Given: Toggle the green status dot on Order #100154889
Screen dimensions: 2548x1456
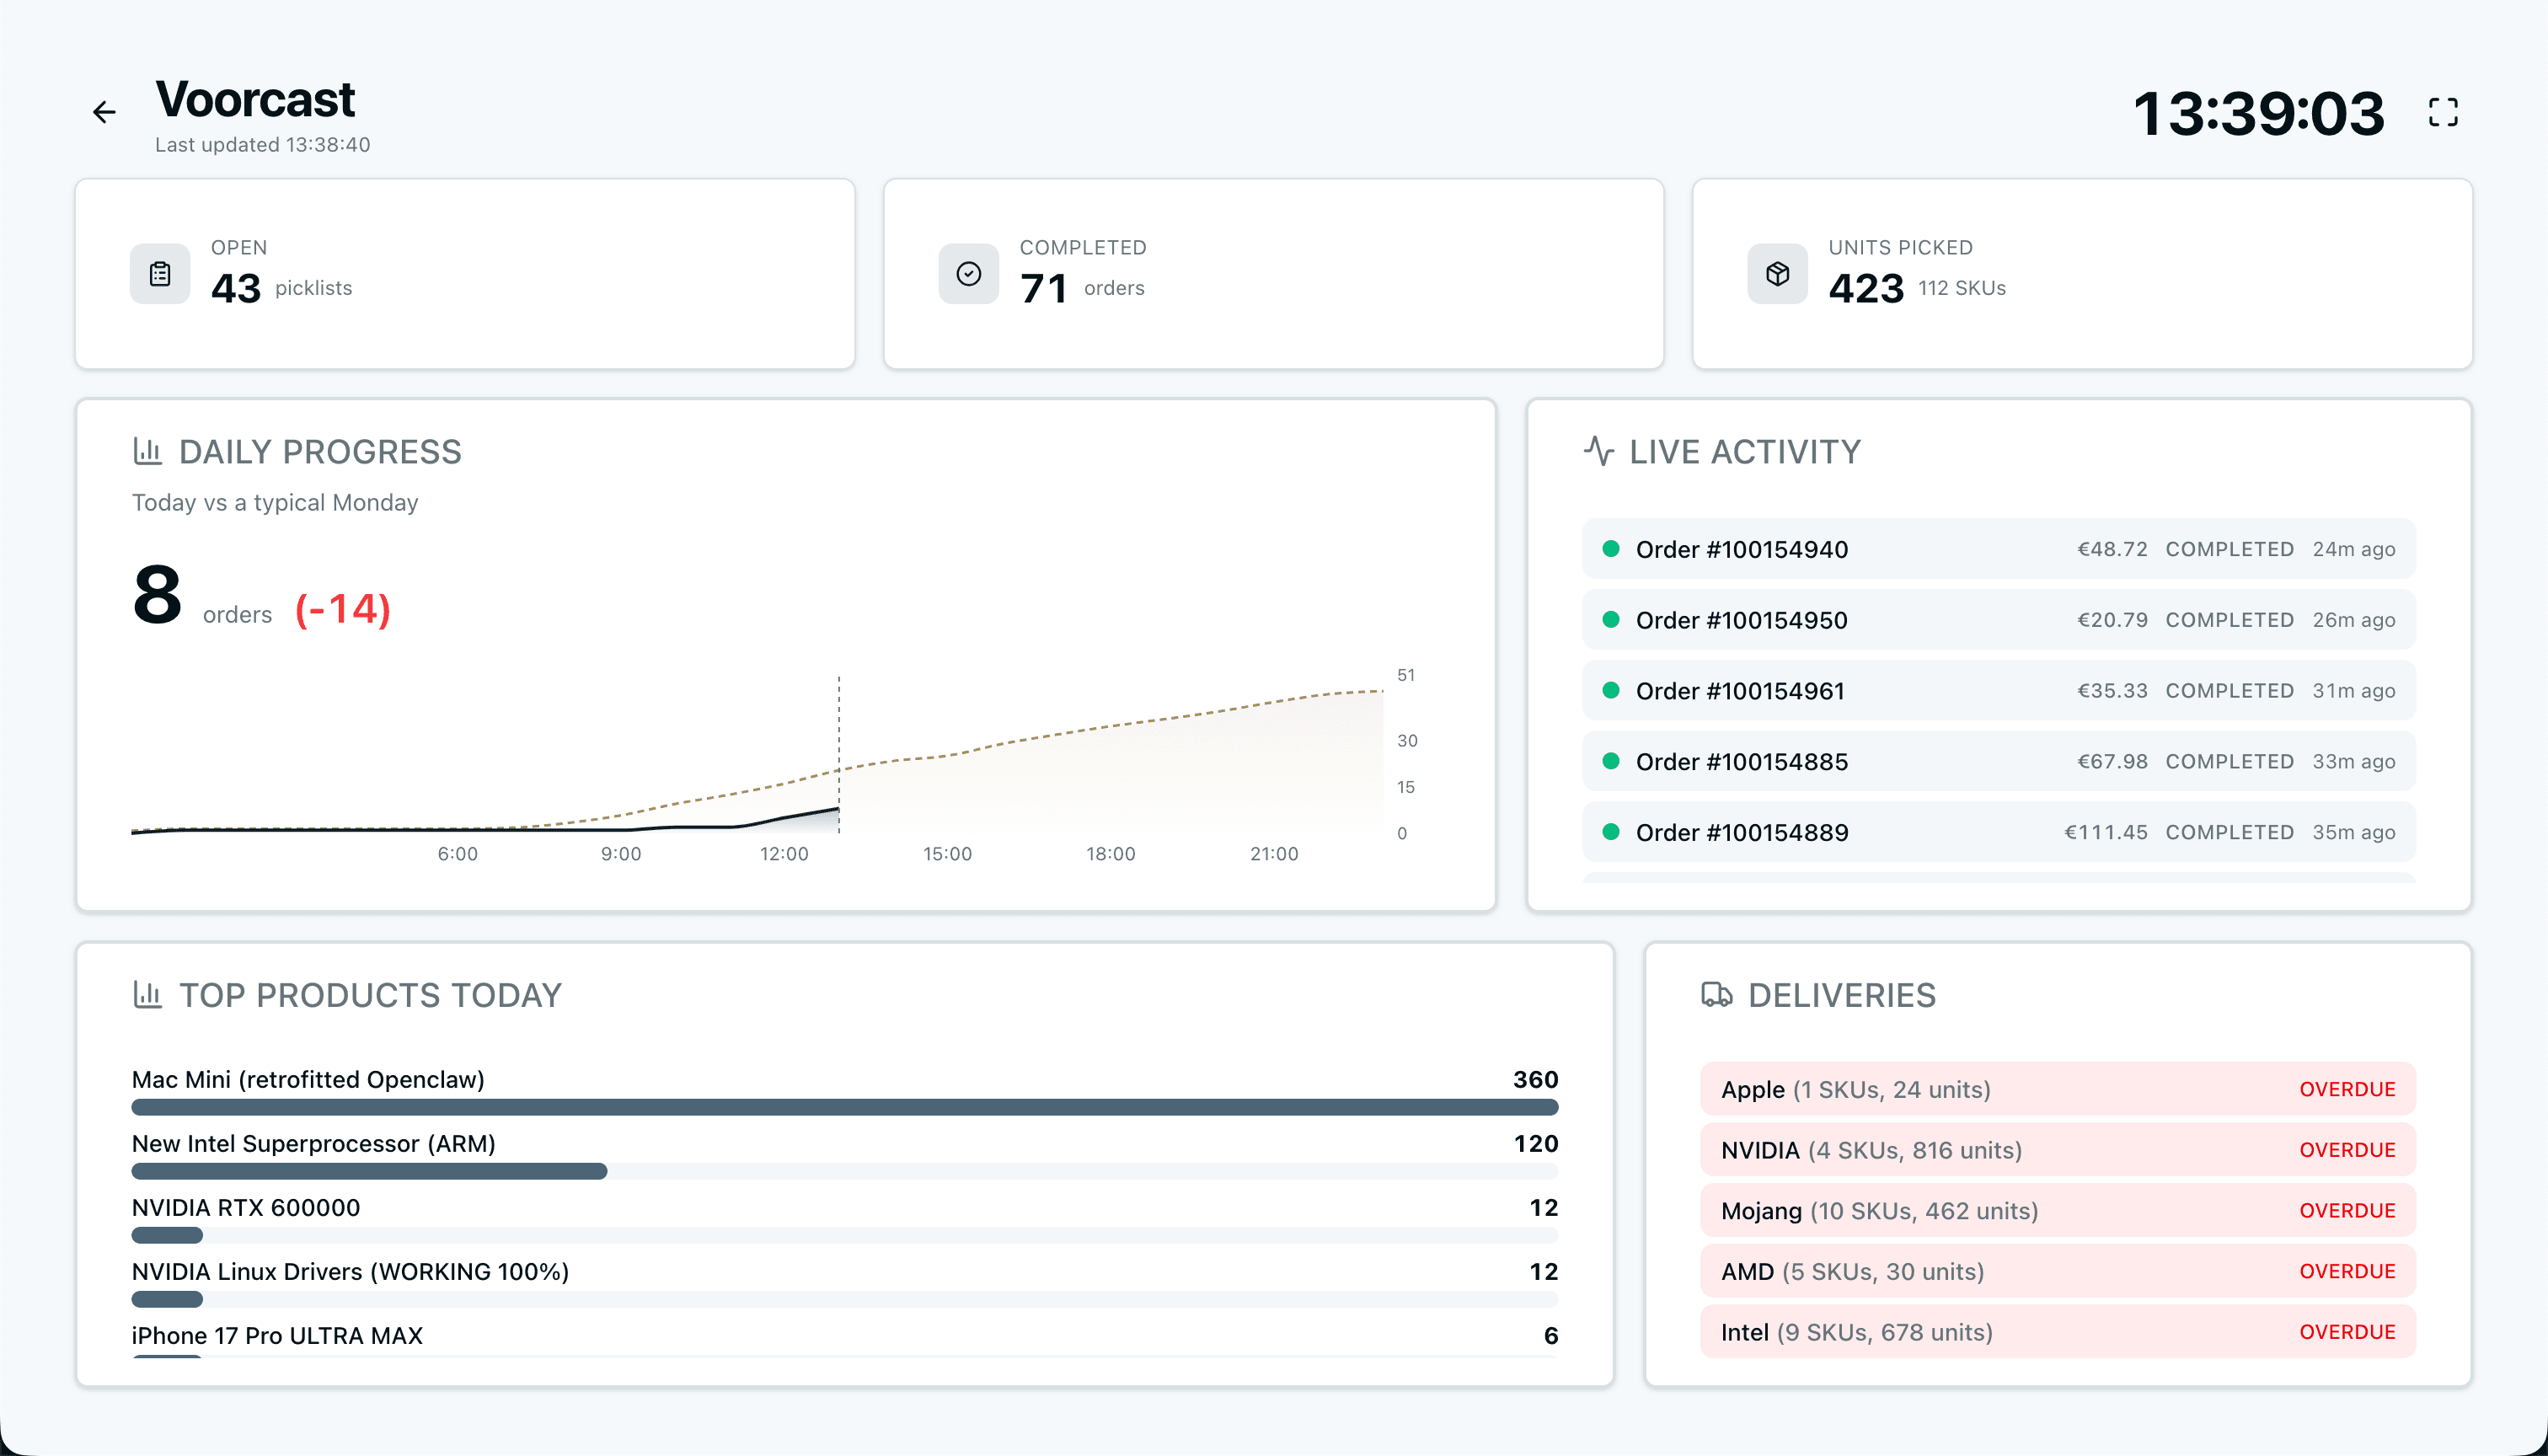Looking at the screenshot, I should (x=1612, y=831).
